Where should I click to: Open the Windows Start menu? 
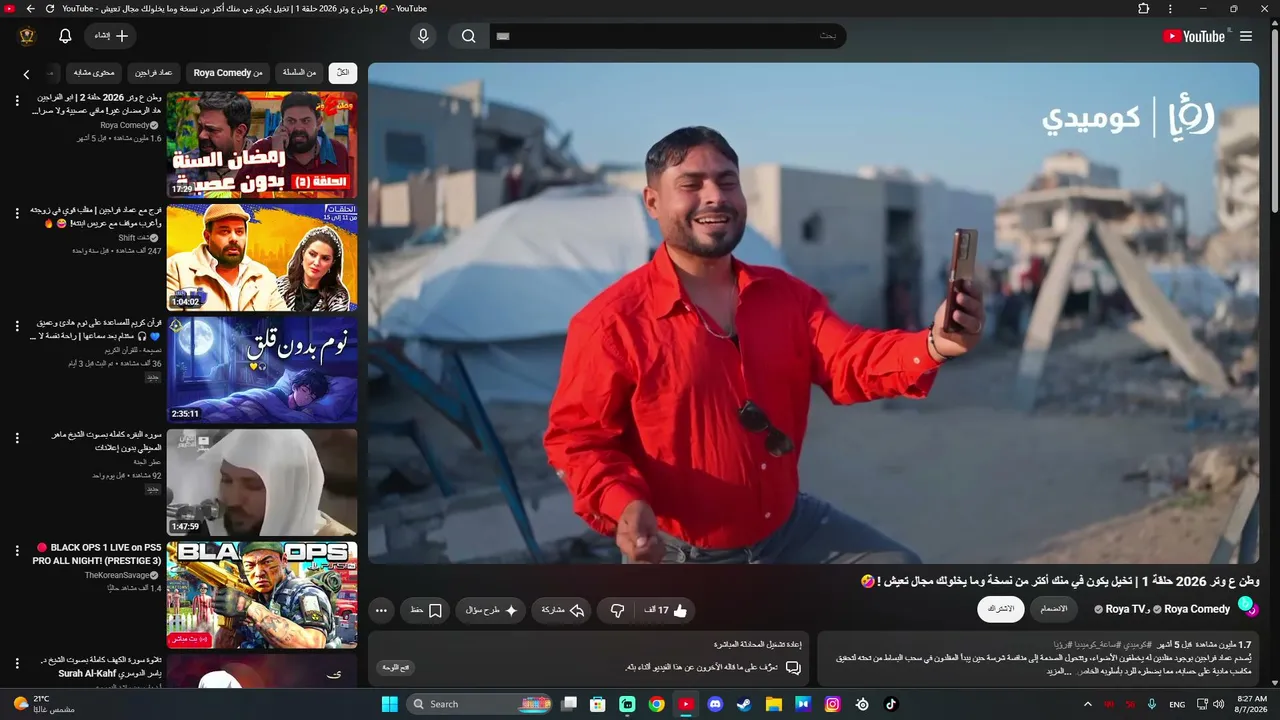390,704
